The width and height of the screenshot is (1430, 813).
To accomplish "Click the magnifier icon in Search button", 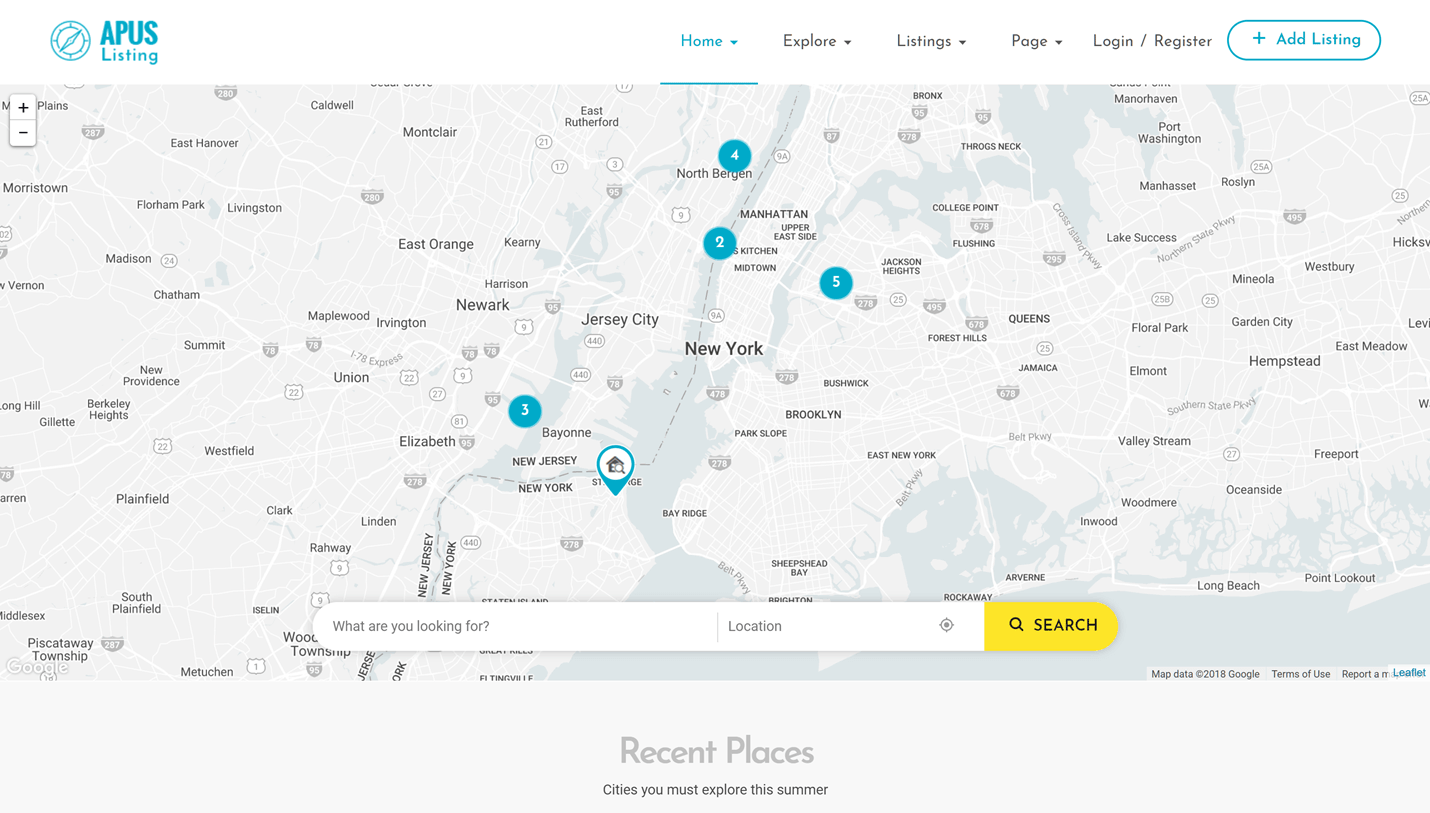I will [1016, 625].
